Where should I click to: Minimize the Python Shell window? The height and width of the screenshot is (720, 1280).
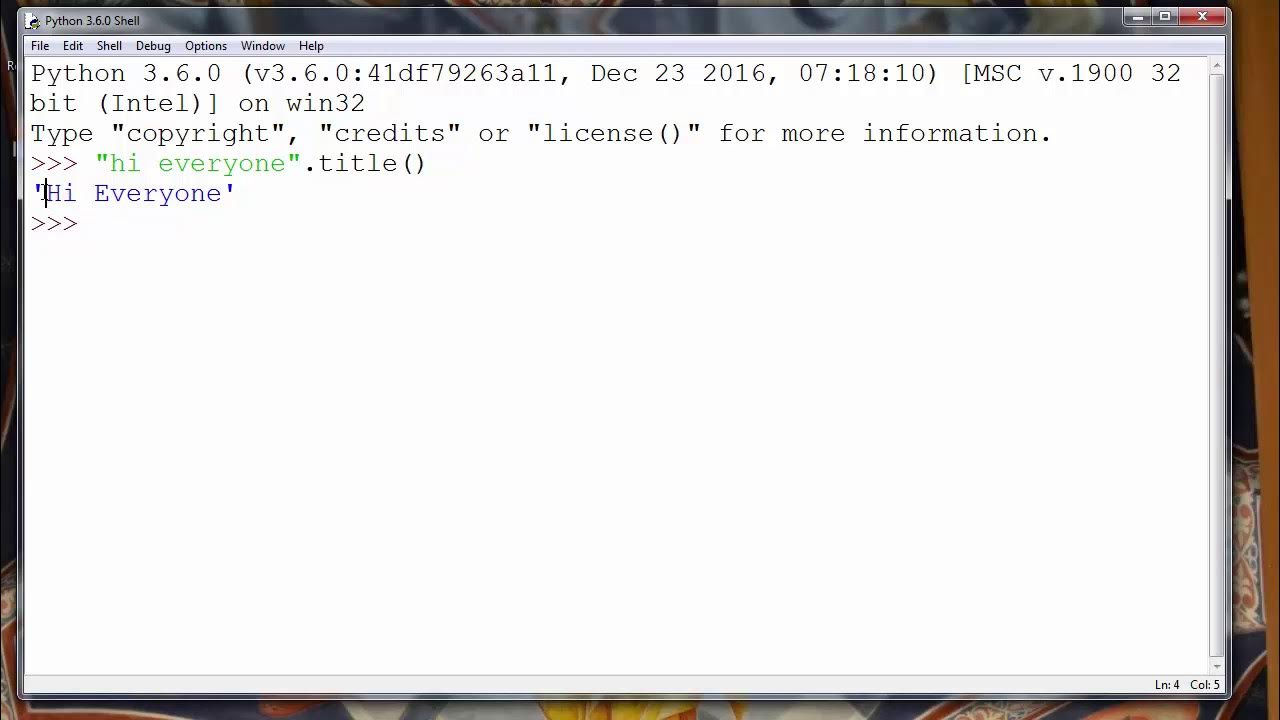point(1137,17)
